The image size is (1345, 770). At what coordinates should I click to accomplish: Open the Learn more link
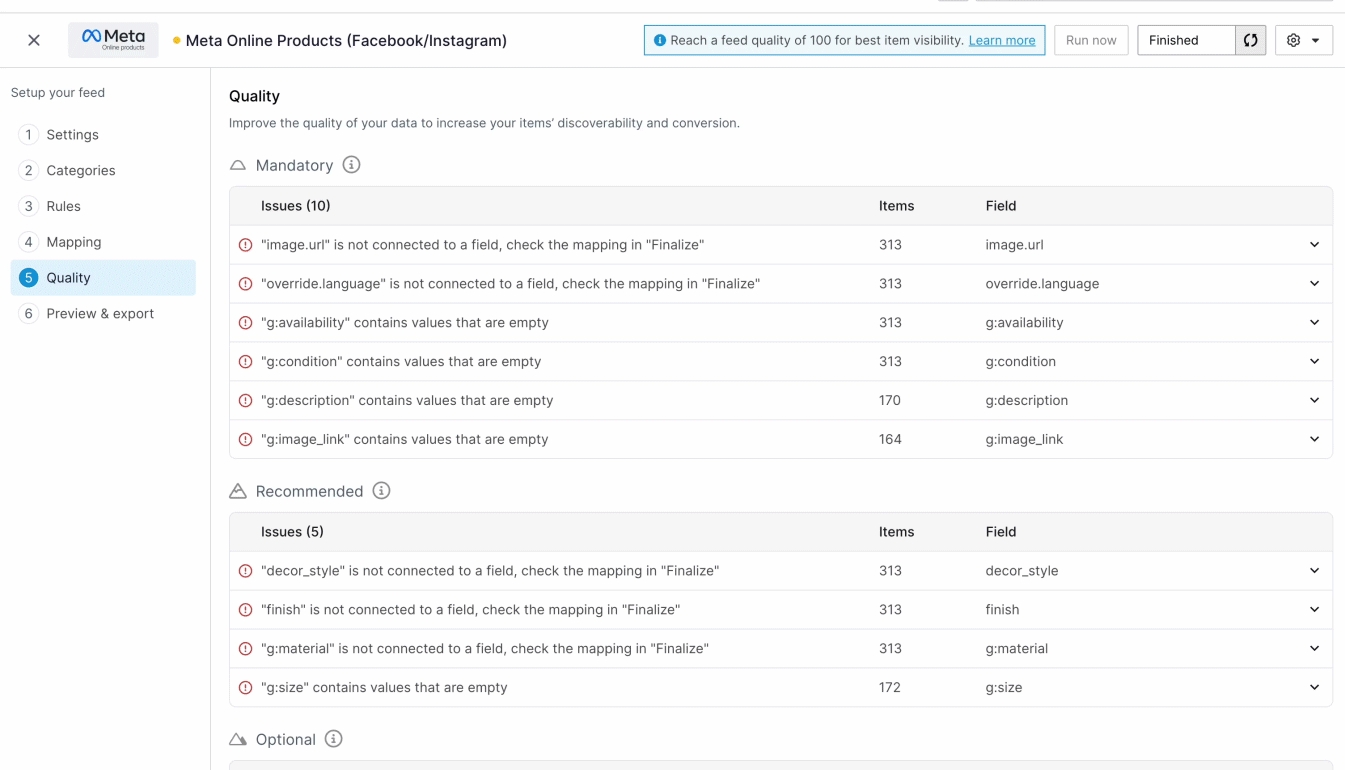(x=1001, y=40)
